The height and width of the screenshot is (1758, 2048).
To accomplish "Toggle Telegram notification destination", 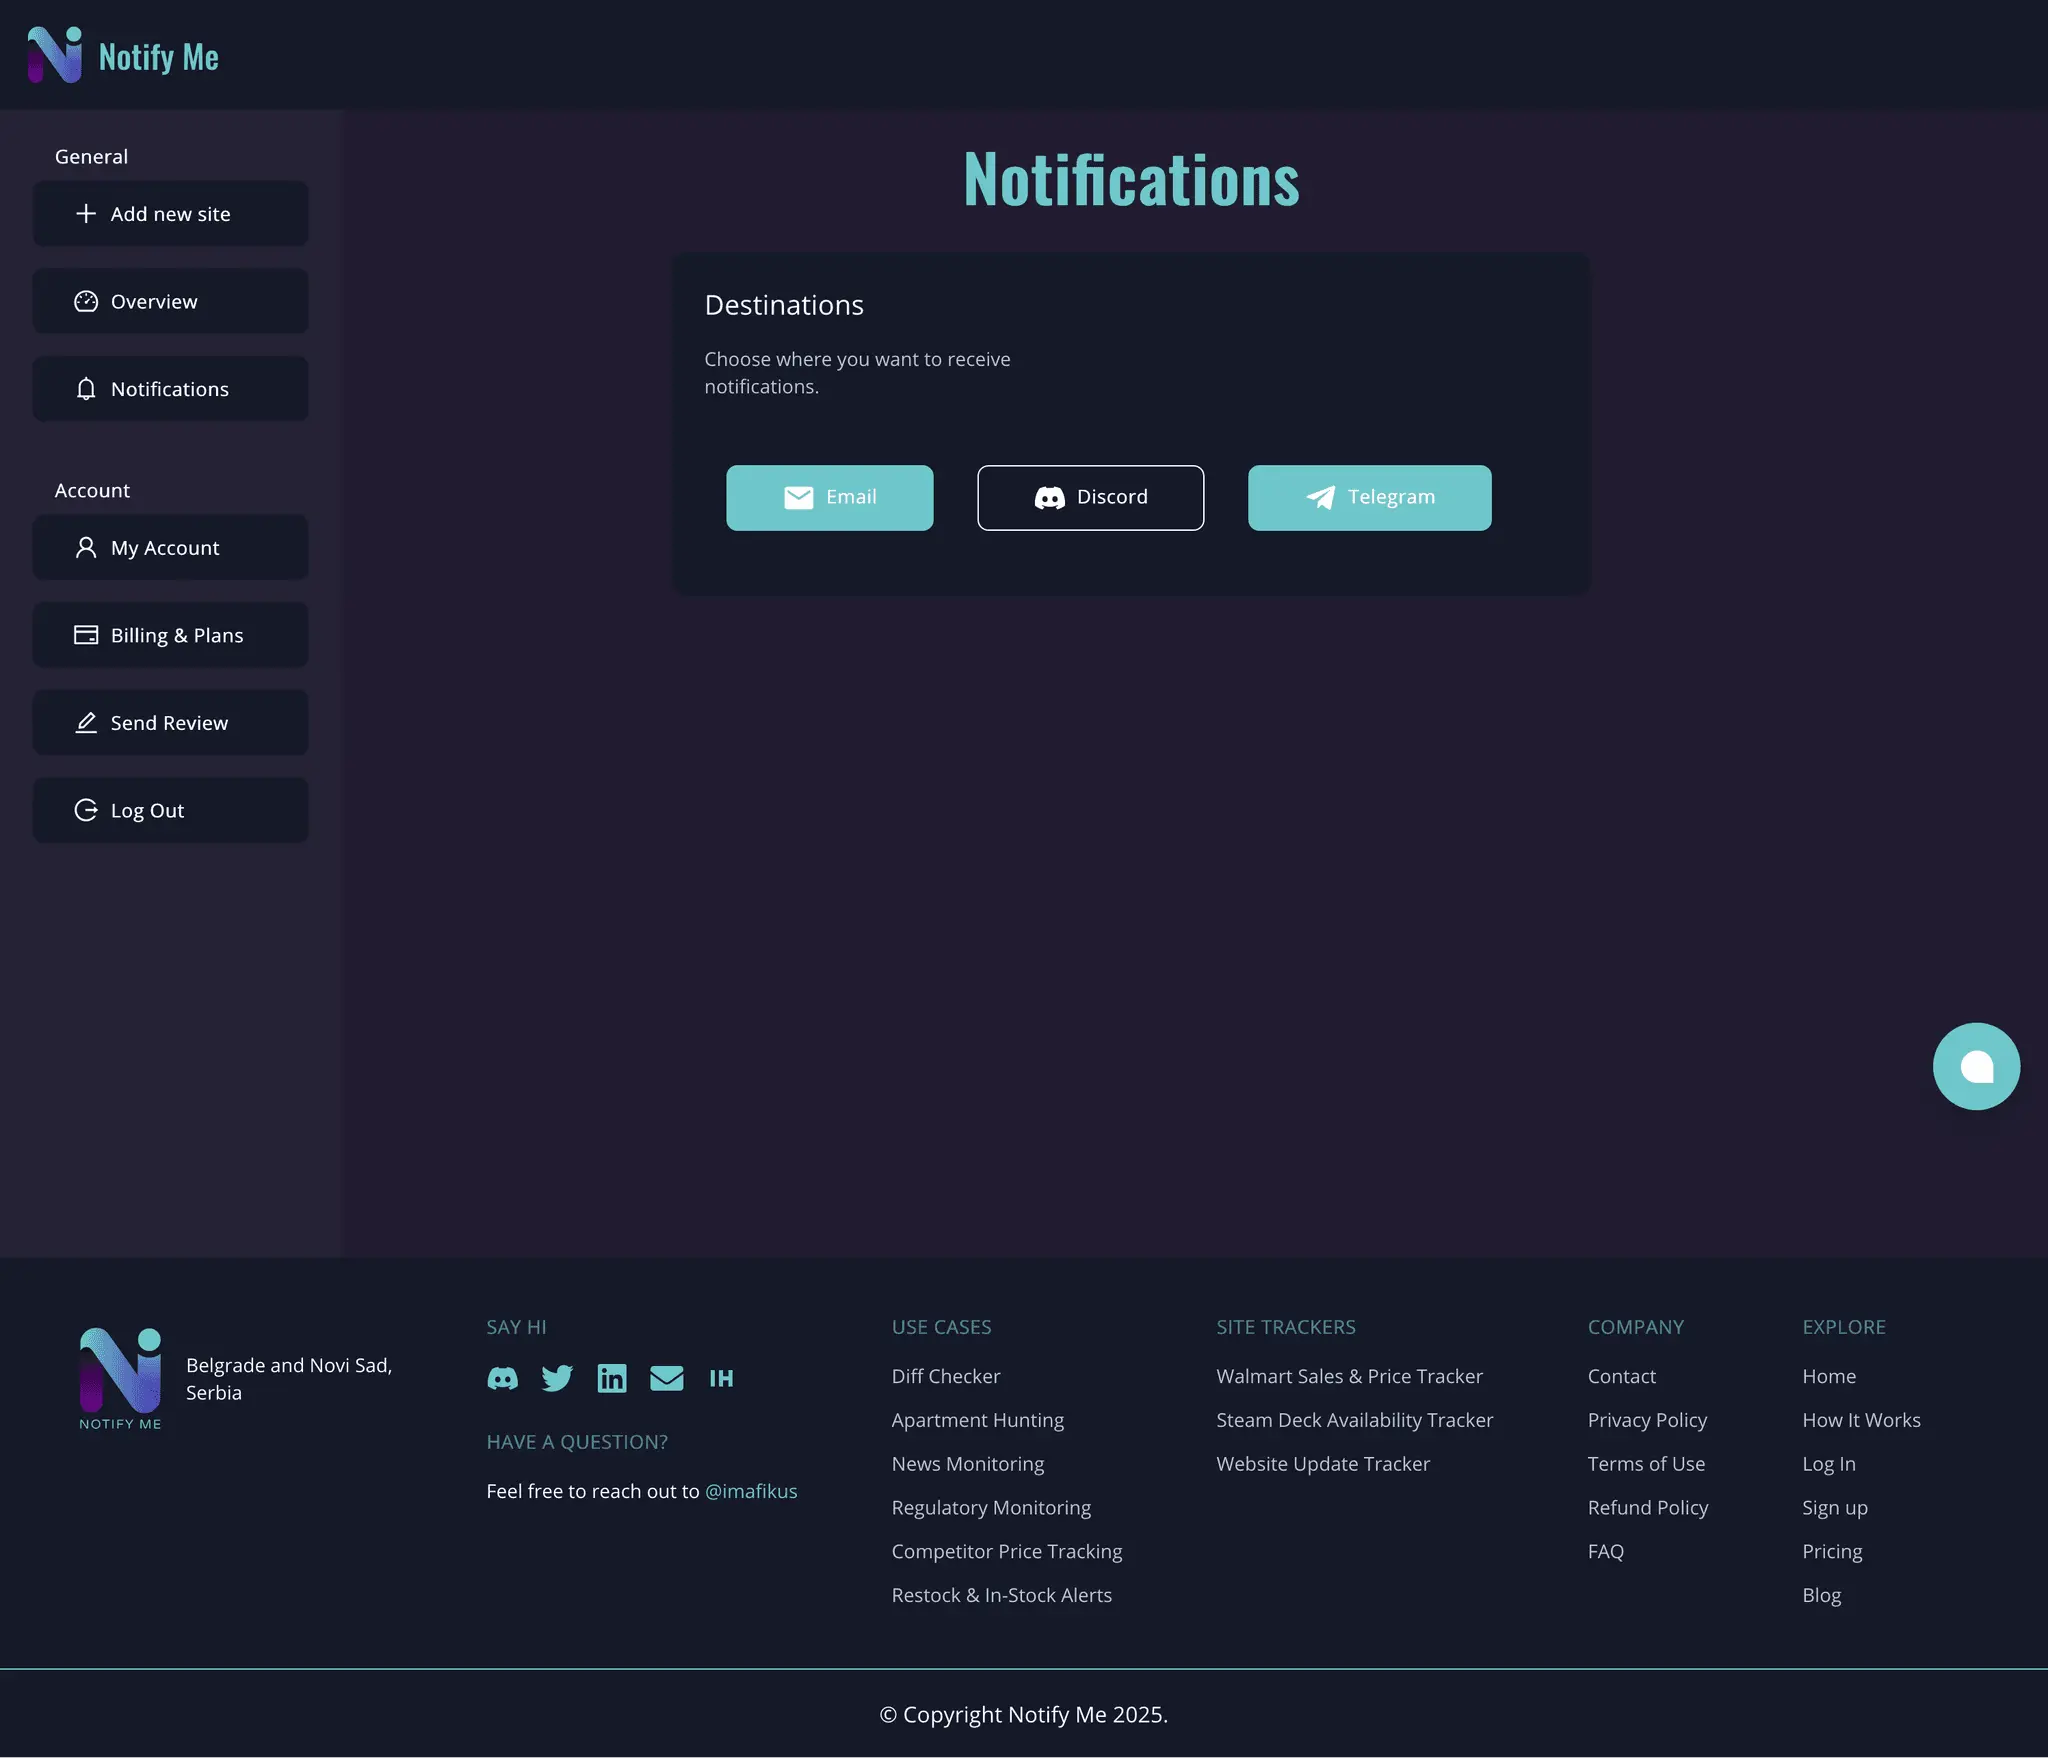I will click(1370, 498).
